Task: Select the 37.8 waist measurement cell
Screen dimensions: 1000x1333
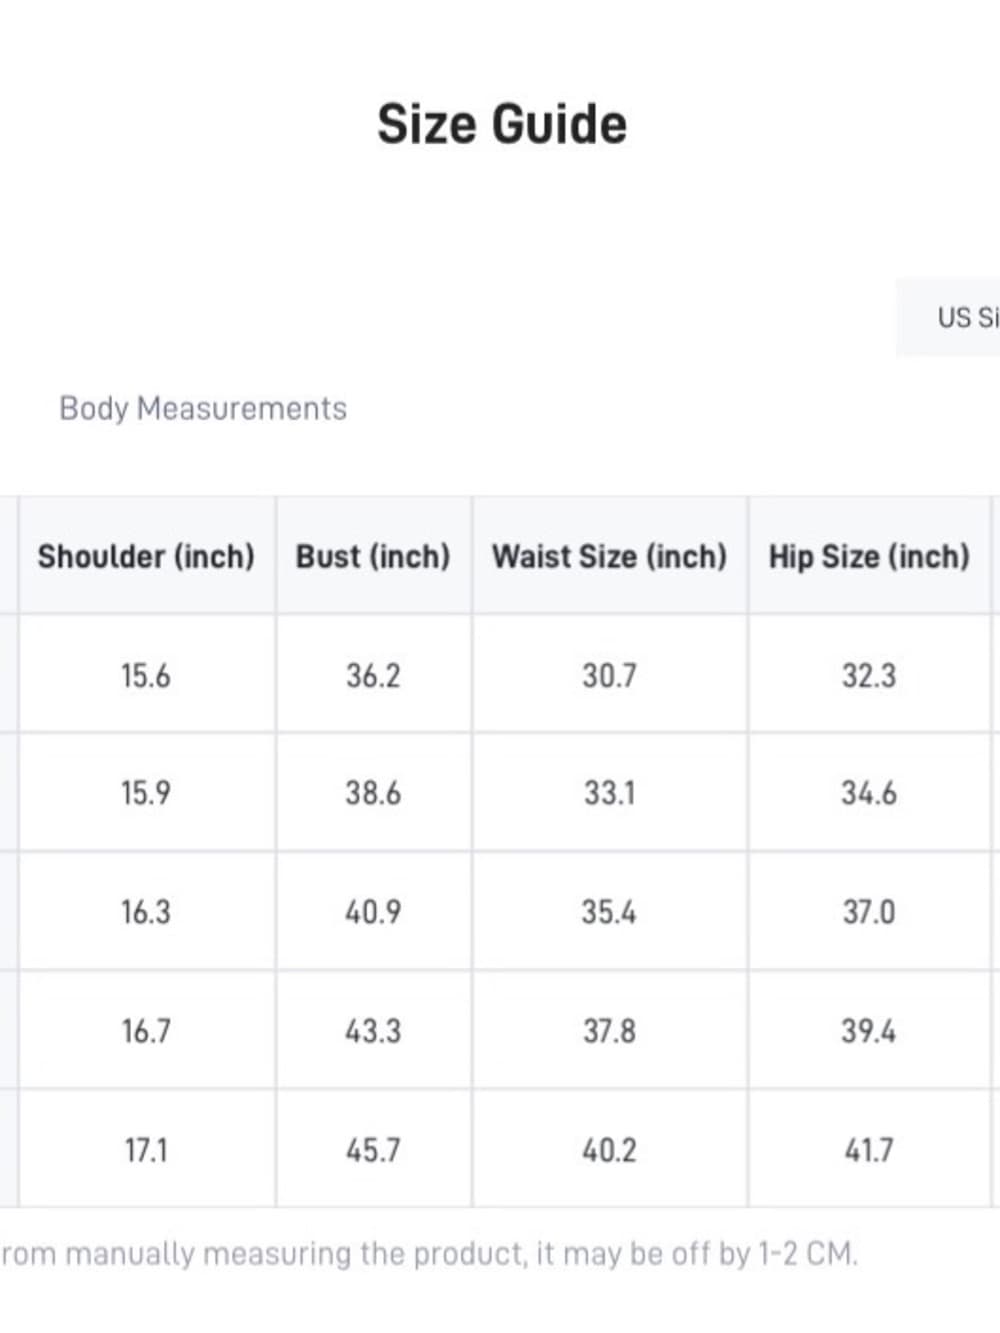Action: click(609, 1030)
